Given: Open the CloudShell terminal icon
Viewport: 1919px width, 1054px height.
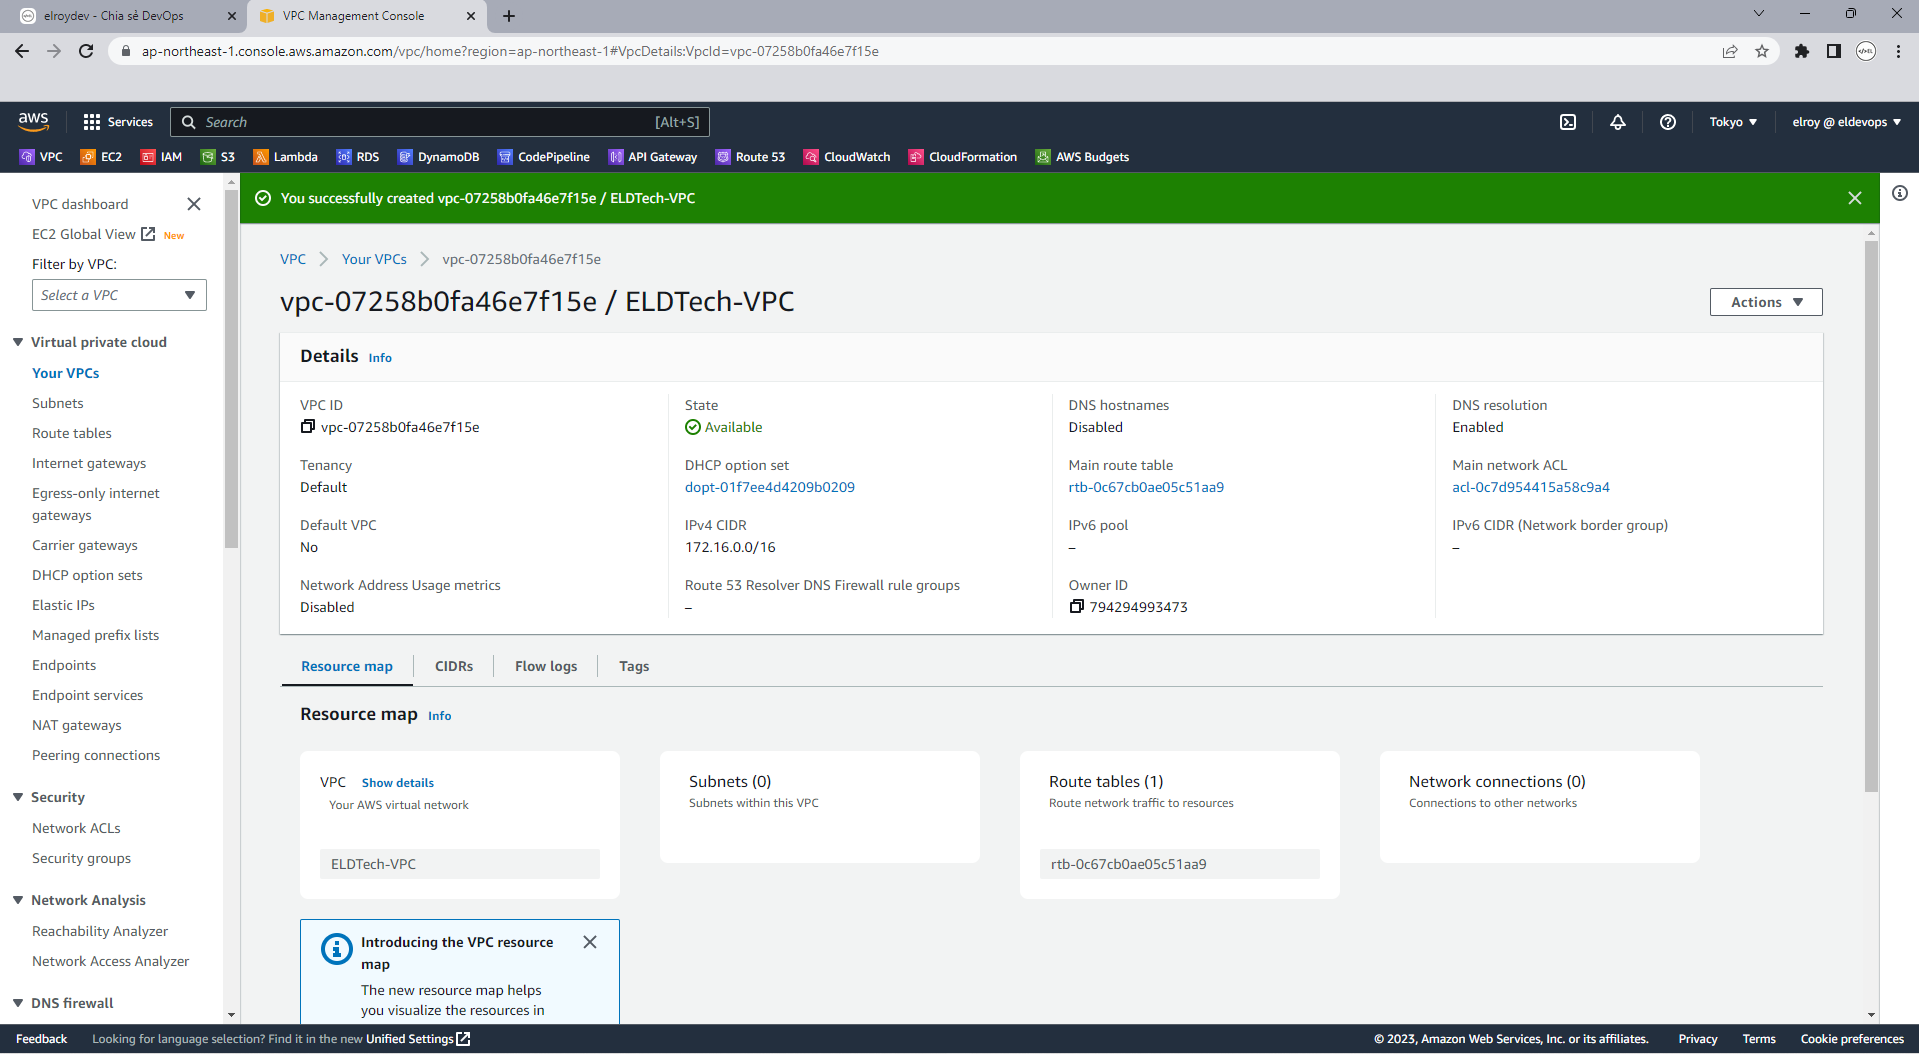Looking at the screenshot, I should 1568,122.
